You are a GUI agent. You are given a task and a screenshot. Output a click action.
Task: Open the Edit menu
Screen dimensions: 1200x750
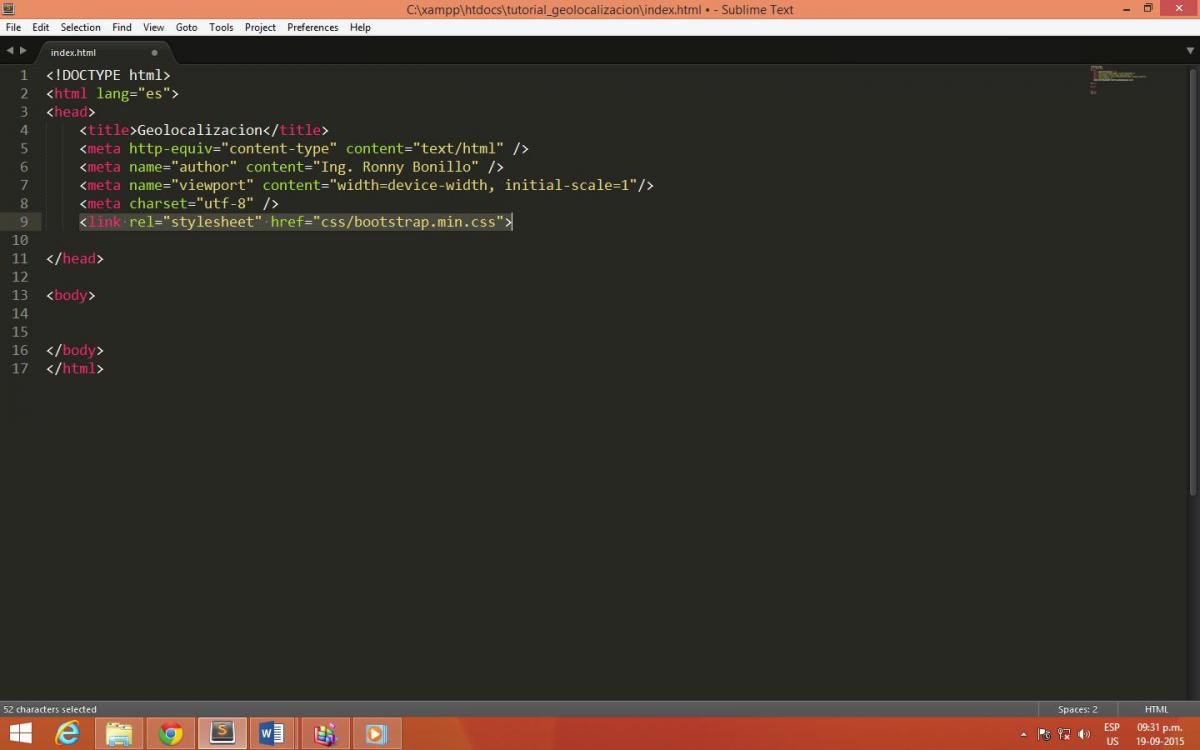41,27
